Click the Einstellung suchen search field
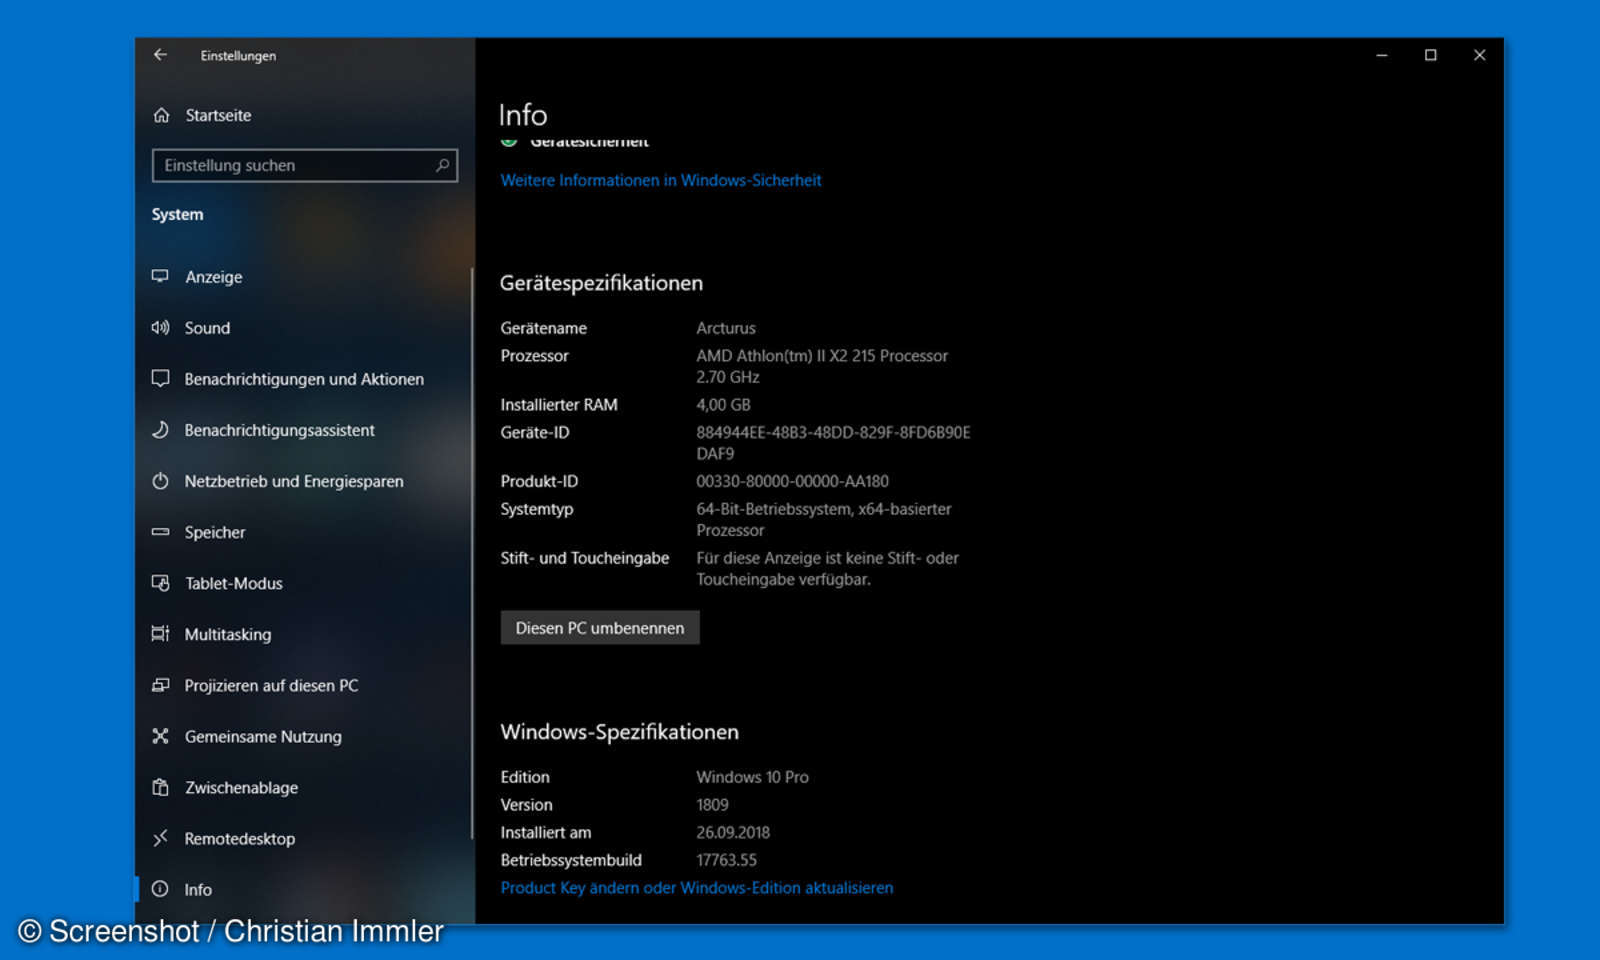This screenshot has height=960, width=1600. point(290,165)
